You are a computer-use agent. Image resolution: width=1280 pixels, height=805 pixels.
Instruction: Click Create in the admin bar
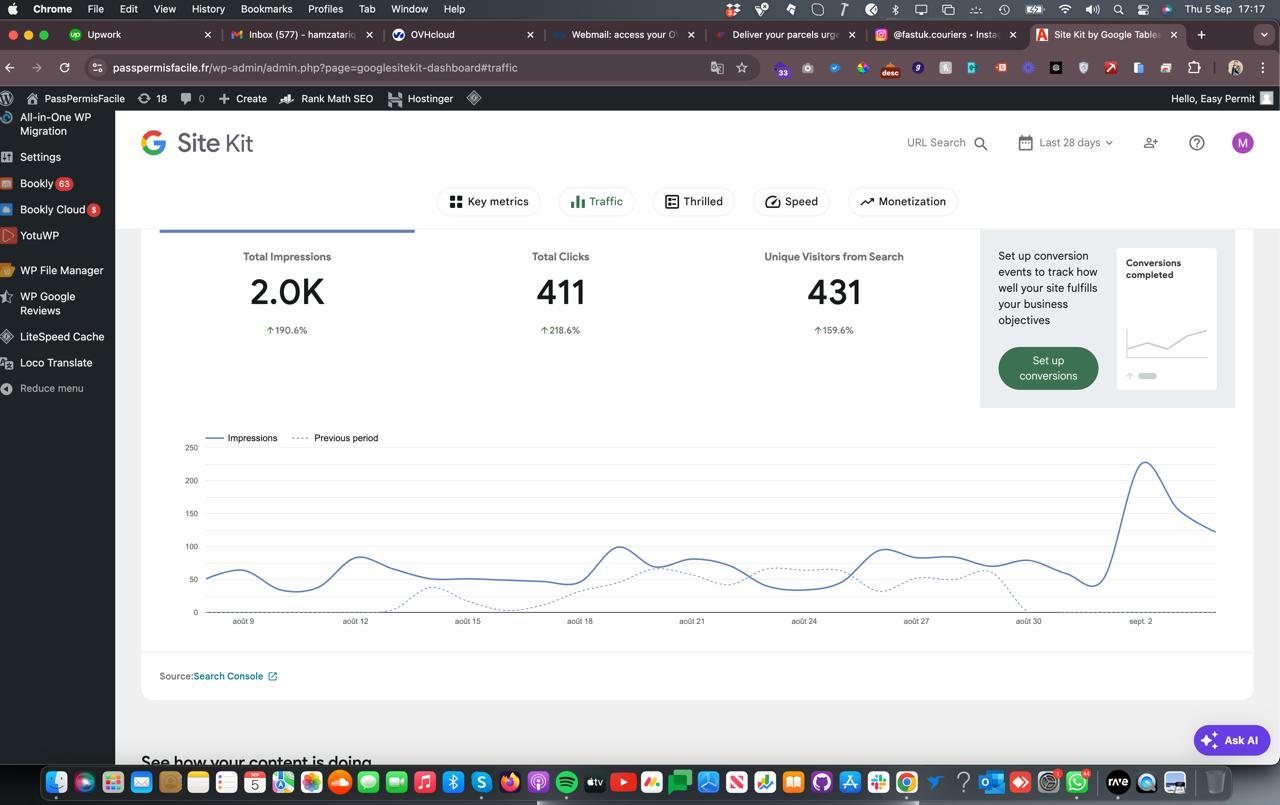click(243, 99)
